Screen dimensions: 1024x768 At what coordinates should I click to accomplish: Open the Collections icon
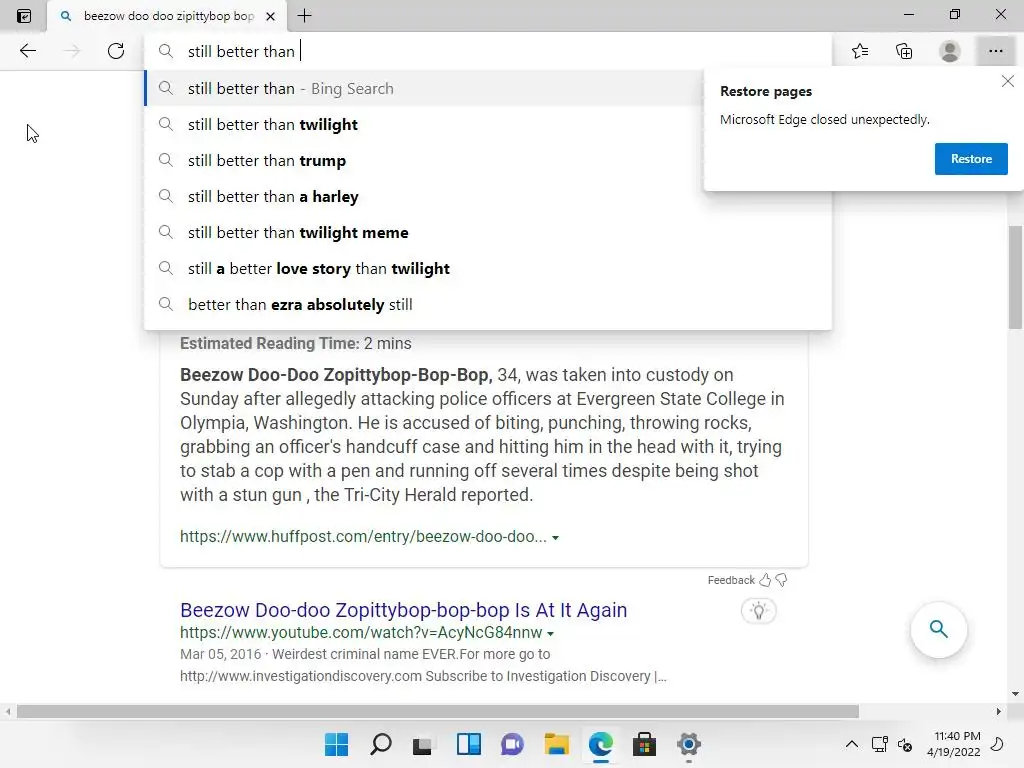(x=904, y=51)
